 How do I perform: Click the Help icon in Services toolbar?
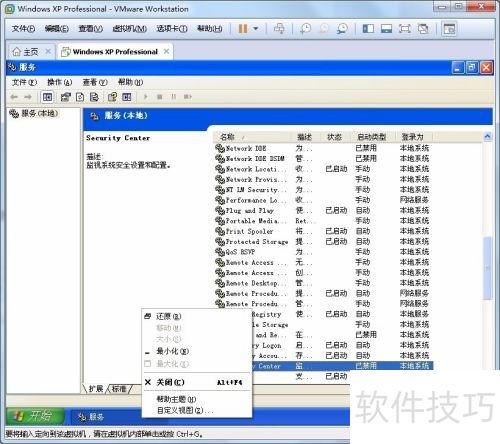click(x=112, y=97)
